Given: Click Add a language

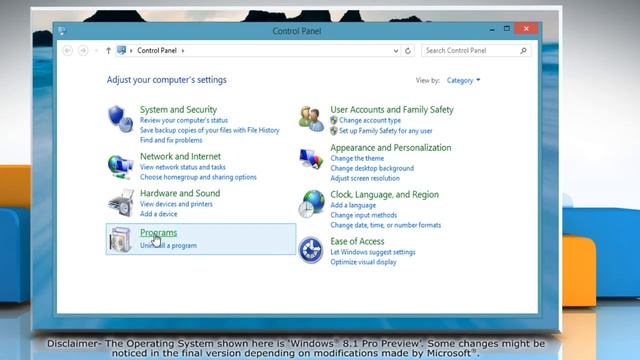Looking at the screenshot, I should coord(353,205).
